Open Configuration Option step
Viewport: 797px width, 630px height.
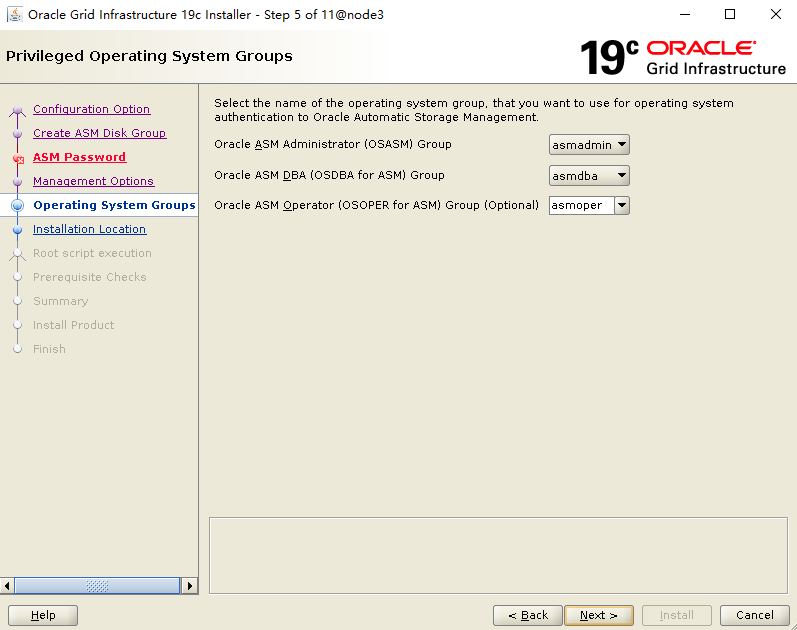91,109
